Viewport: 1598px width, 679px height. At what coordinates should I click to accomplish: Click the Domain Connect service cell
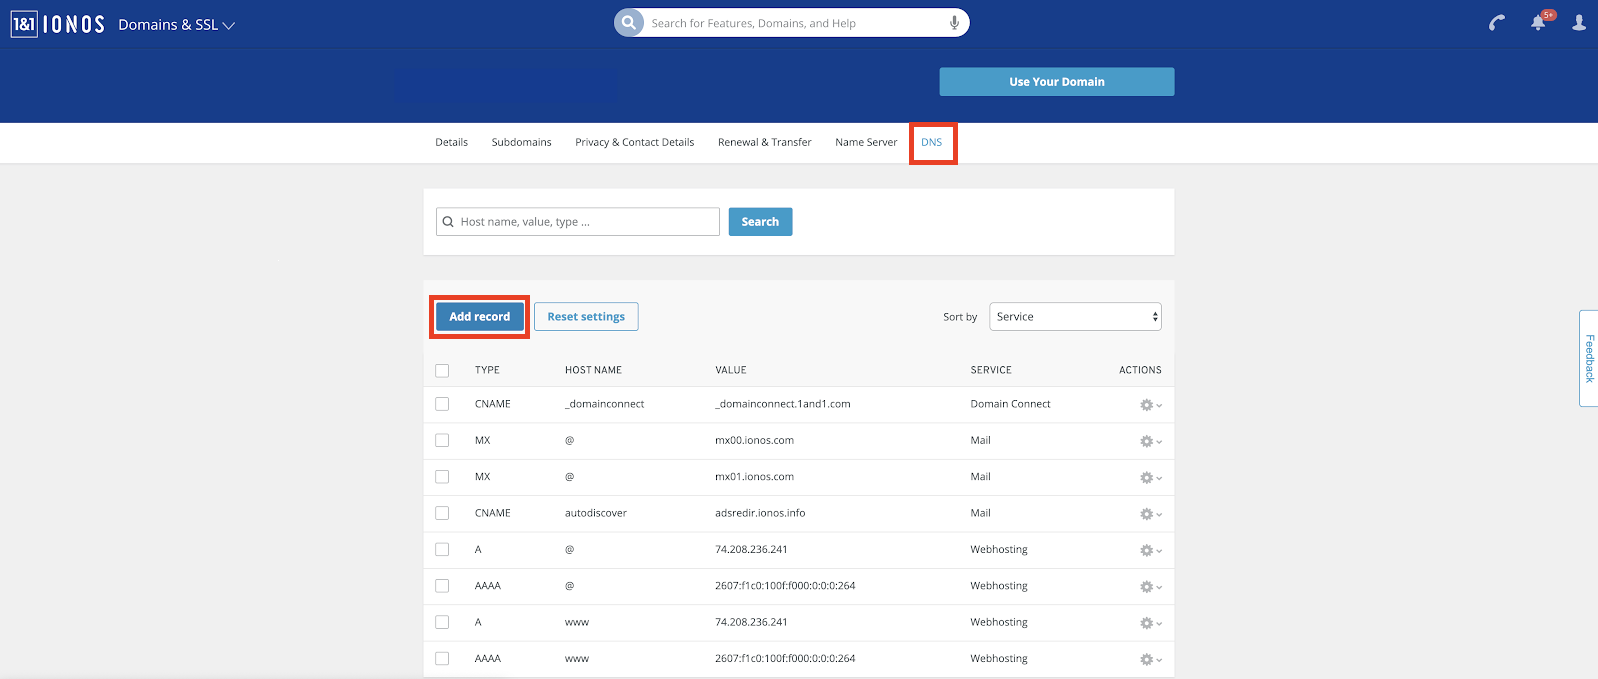coord(1010,404)
